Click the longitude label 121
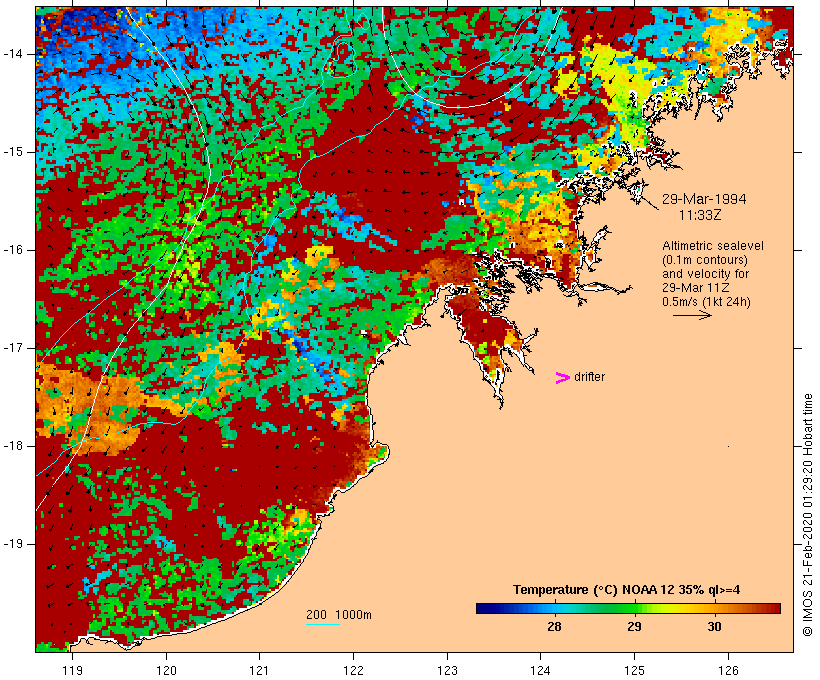This screenshot has width=820, height=680. 259,671
